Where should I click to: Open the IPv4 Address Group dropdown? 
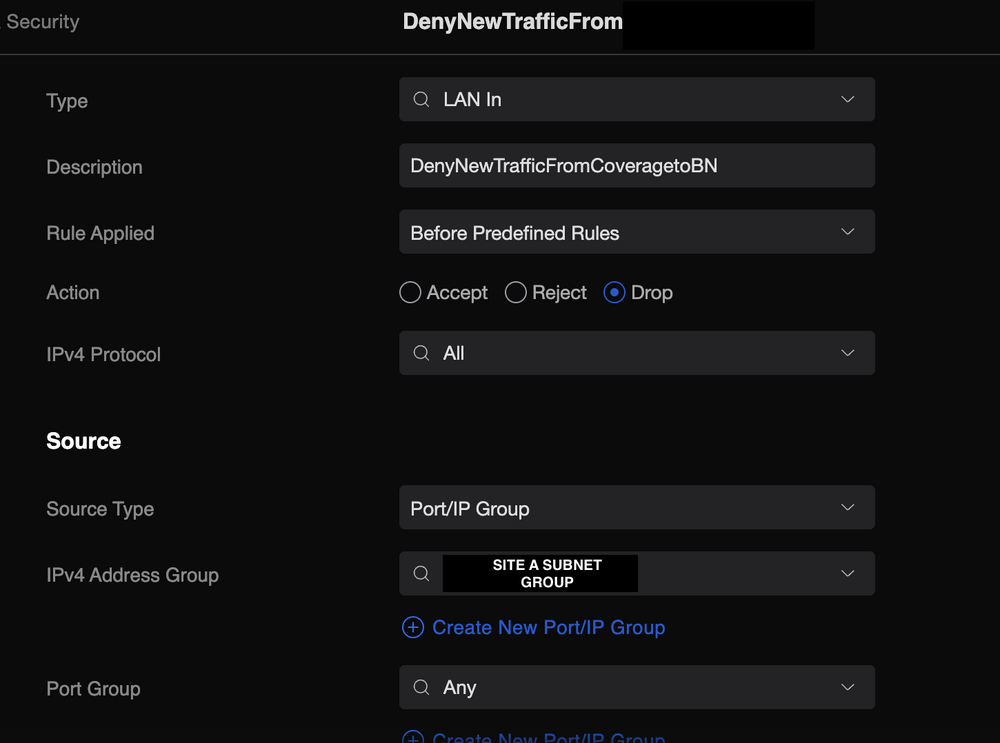pyautogui.click(x=636, y=573)
